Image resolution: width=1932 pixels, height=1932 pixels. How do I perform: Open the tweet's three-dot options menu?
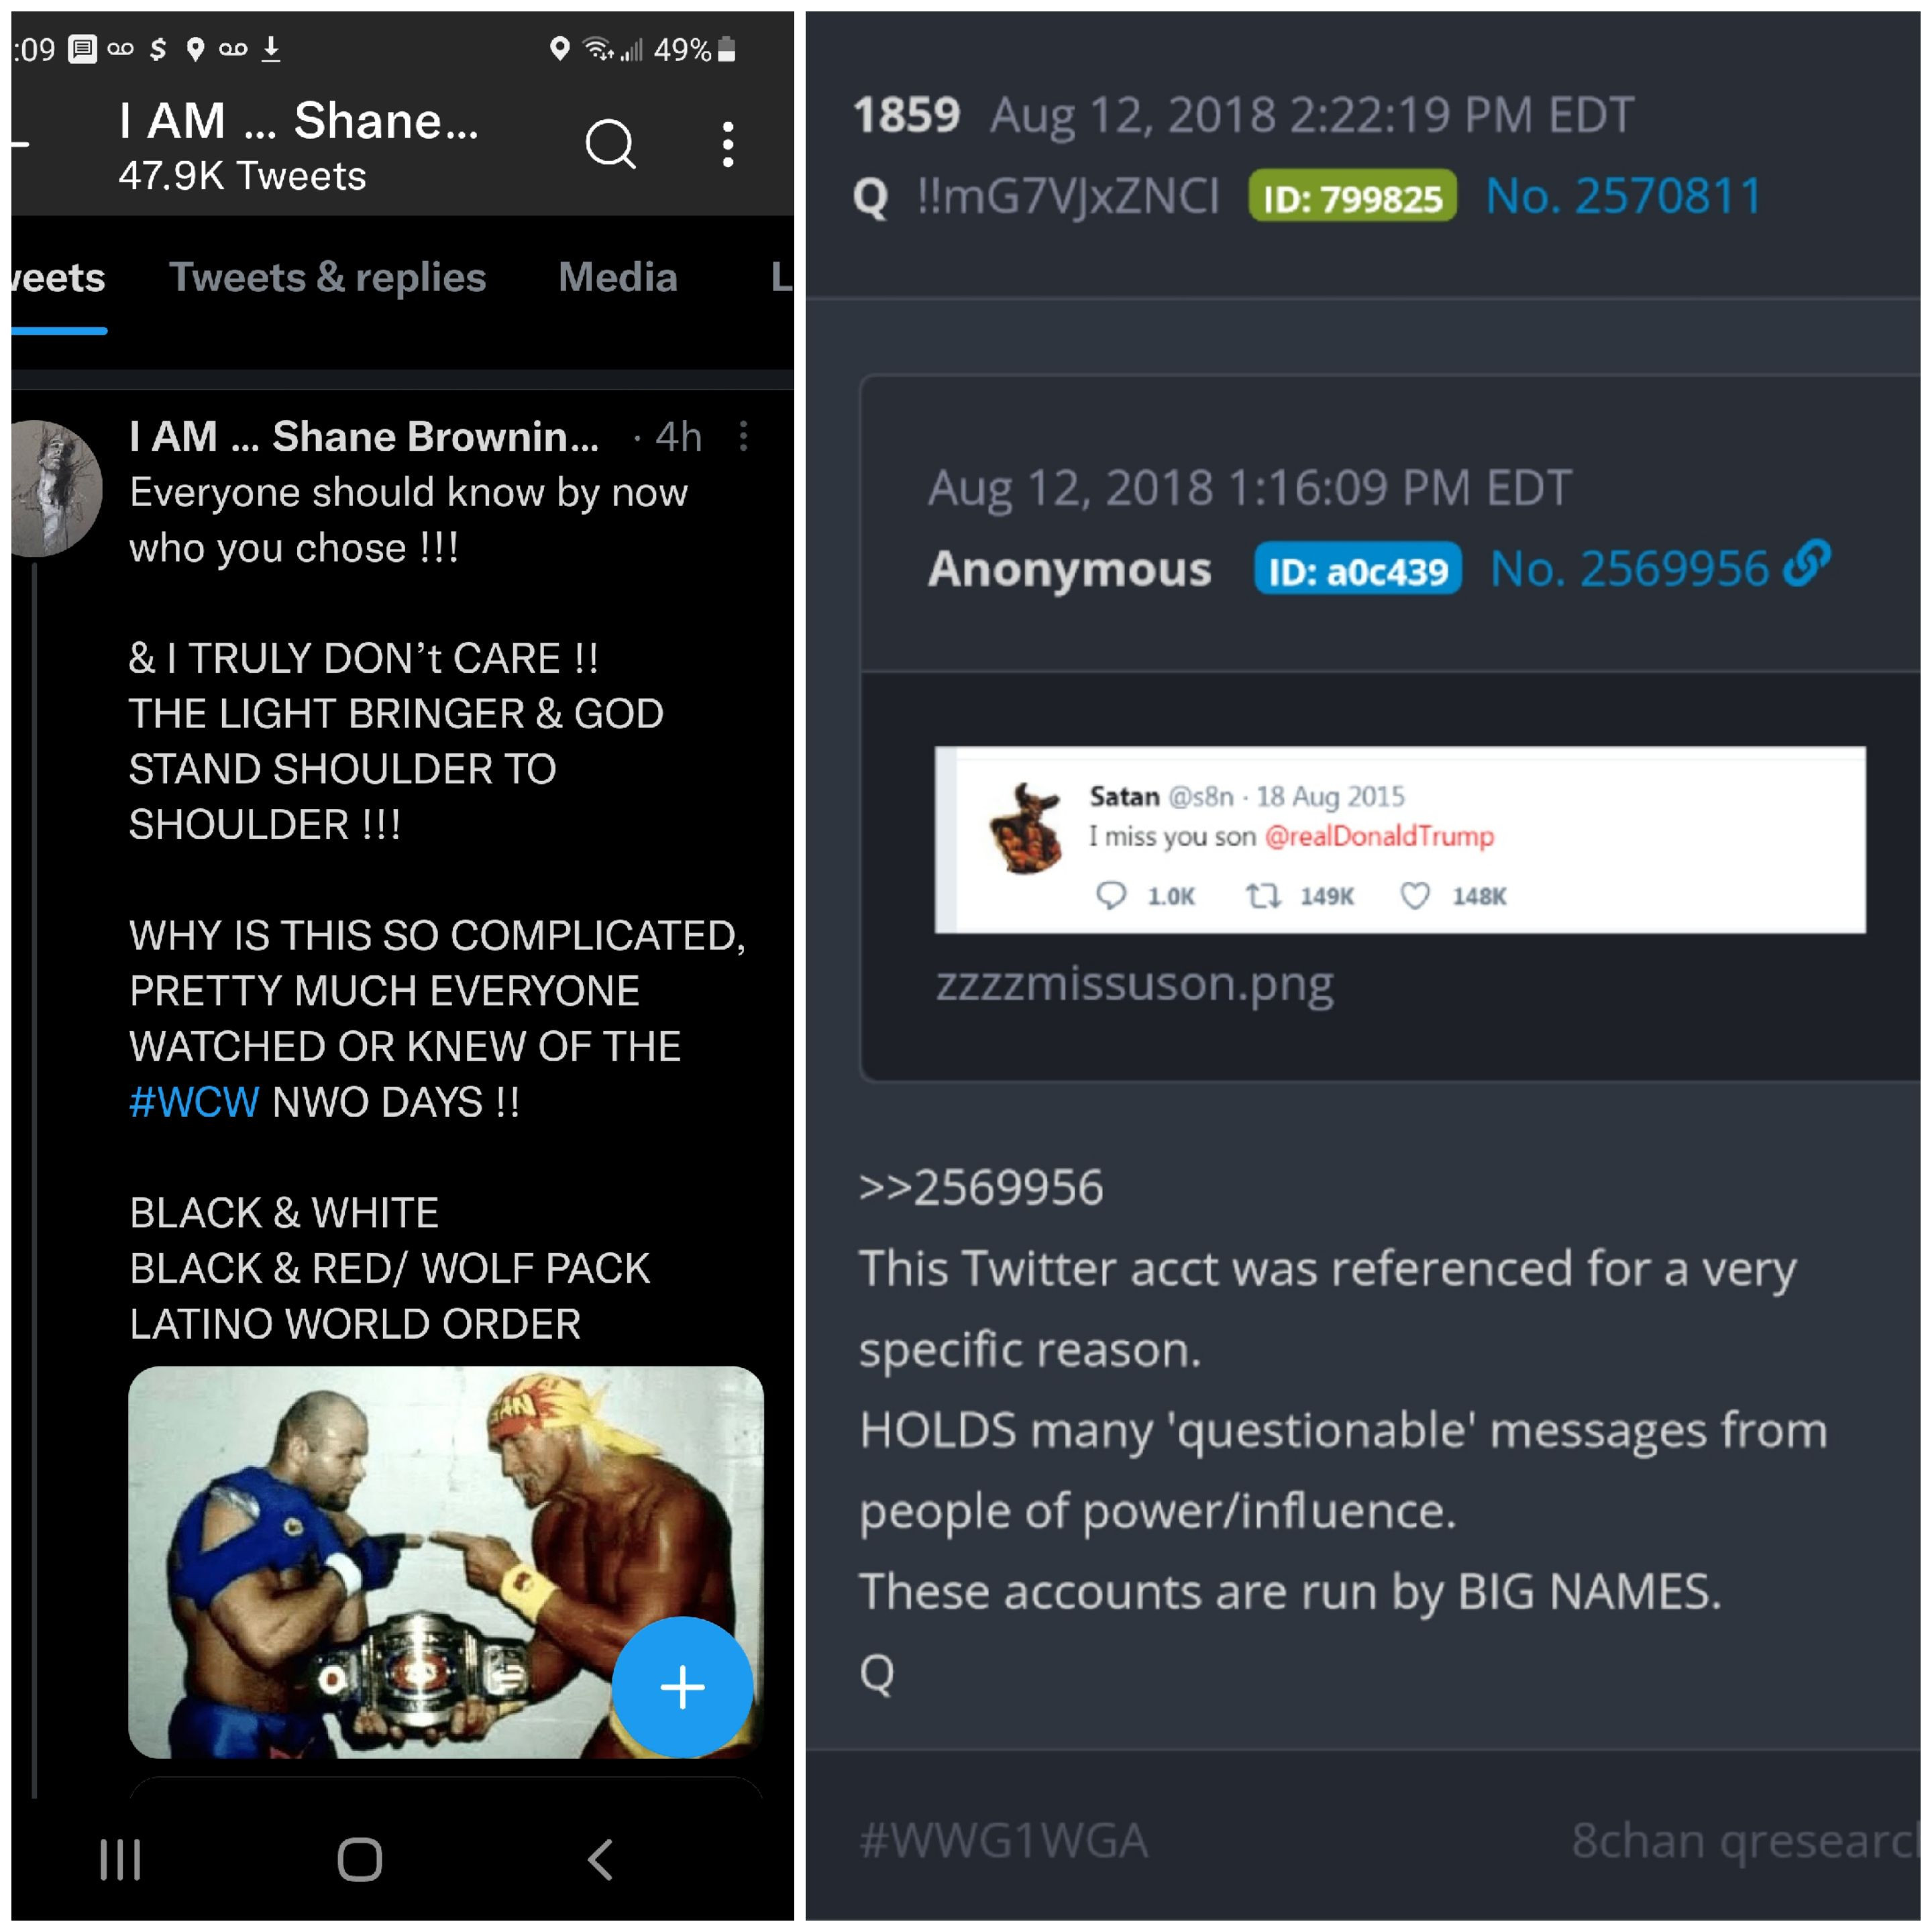743,436
